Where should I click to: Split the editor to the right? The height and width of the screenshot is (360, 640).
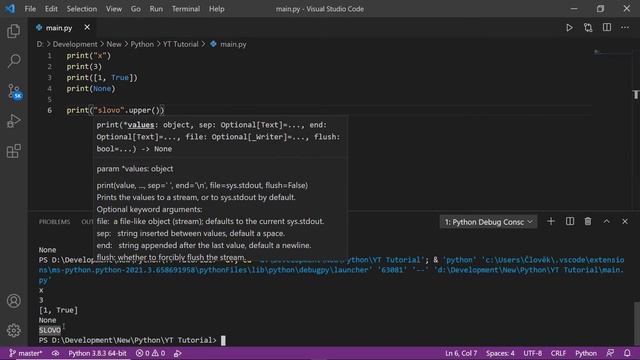[607, 27]
